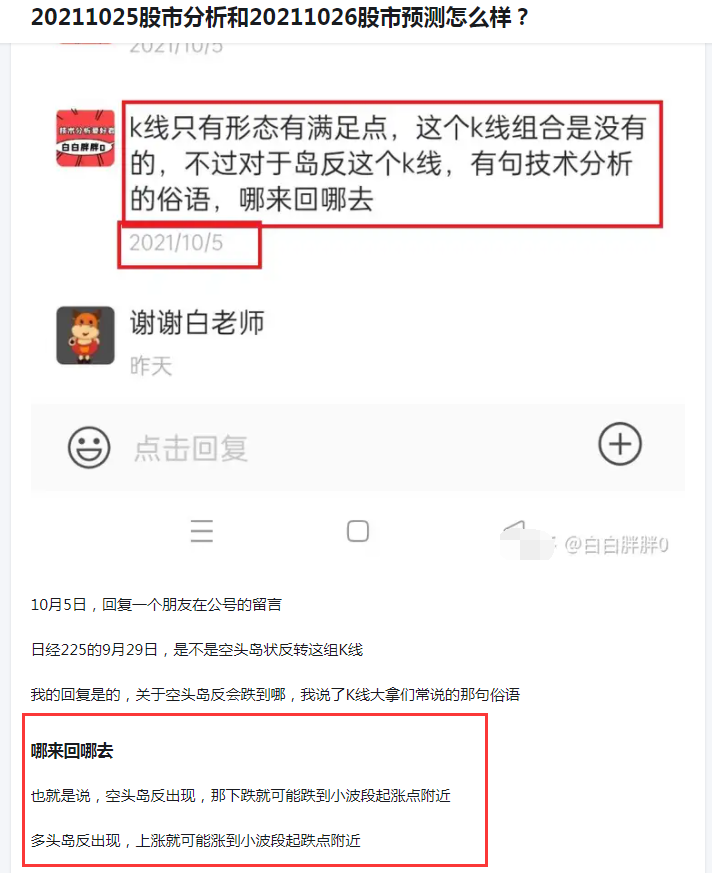This screenshot has width=712, height=873.
Task: Click the line starting 10月5日，回复一个朋友
Action: pos(156,605)
